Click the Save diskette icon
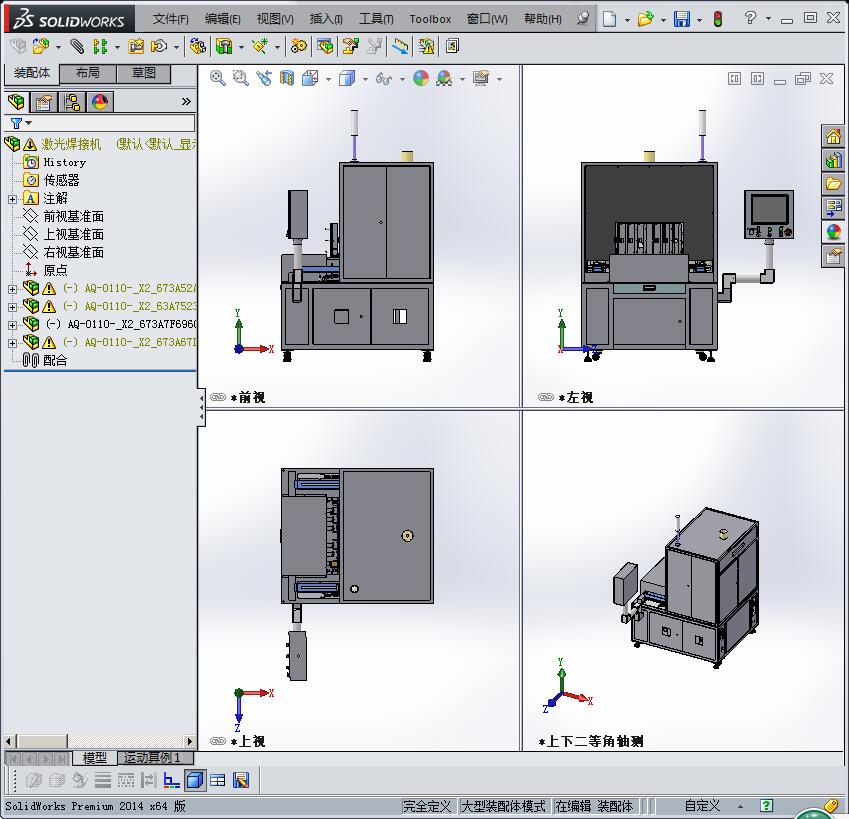 (682, 19)
